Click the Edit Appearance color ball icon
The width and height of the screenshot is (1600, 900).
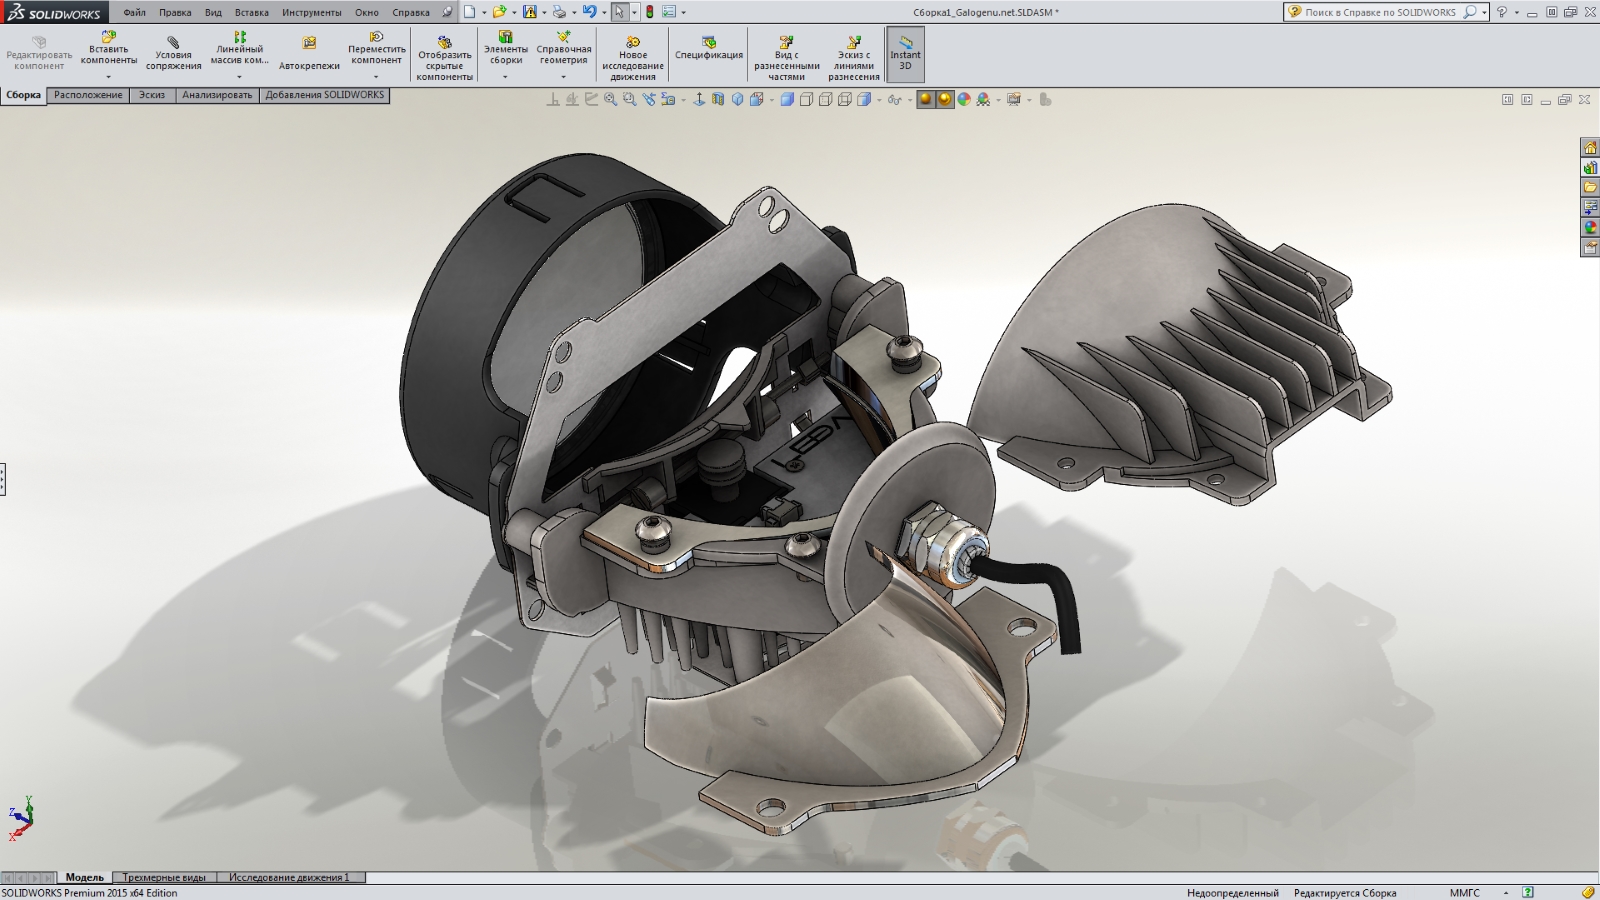click(x=964, y=99)
